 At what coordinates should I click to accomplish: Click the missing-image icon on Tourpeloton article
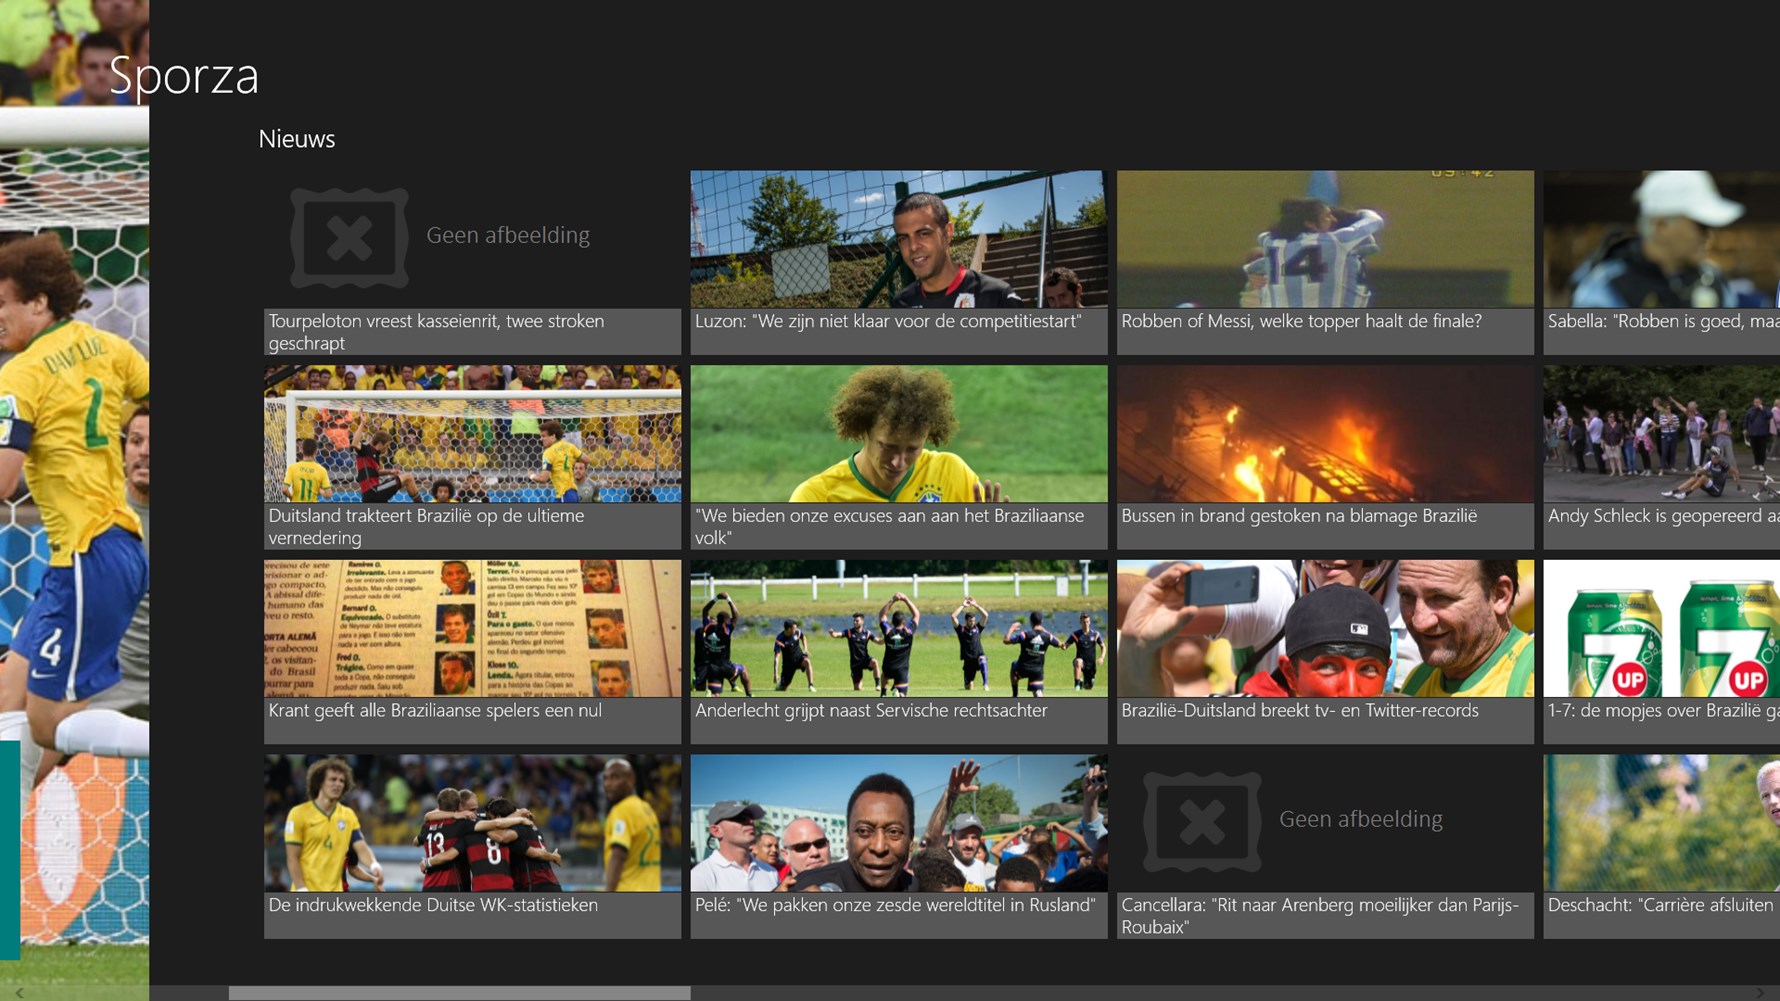349,238
